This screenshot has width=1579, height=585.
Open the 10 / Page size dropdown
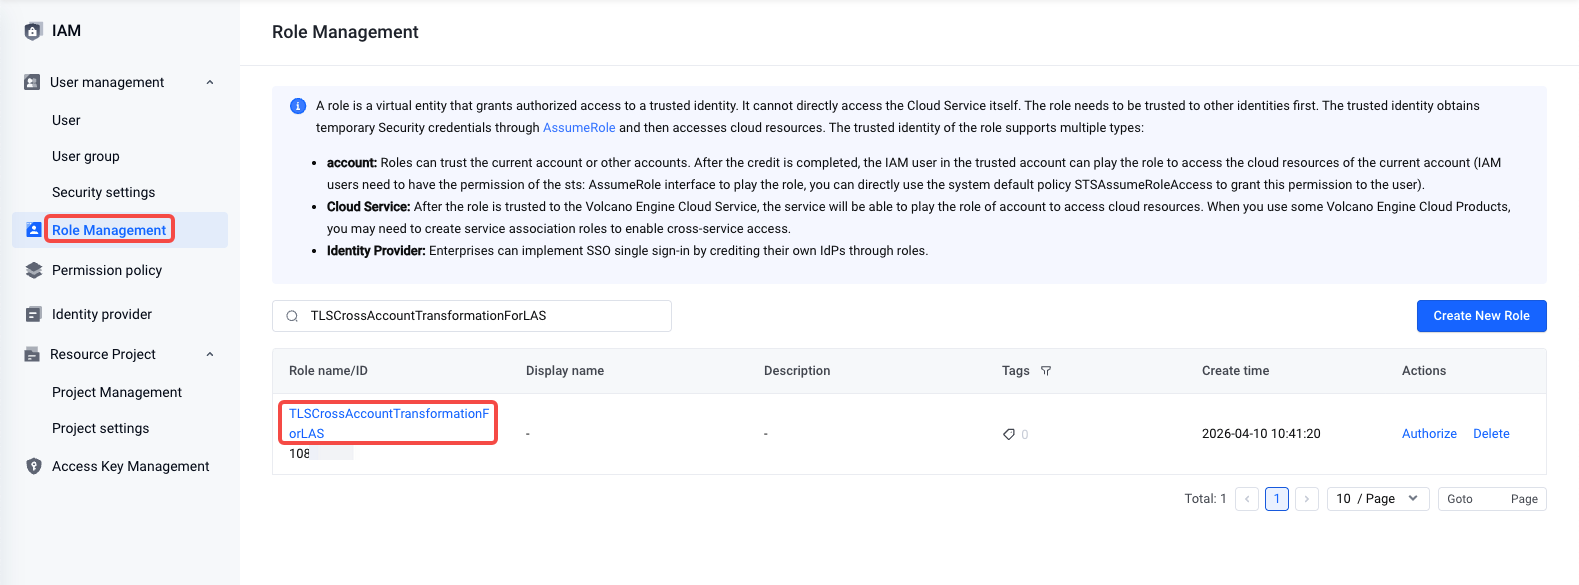coord(1378,499)
